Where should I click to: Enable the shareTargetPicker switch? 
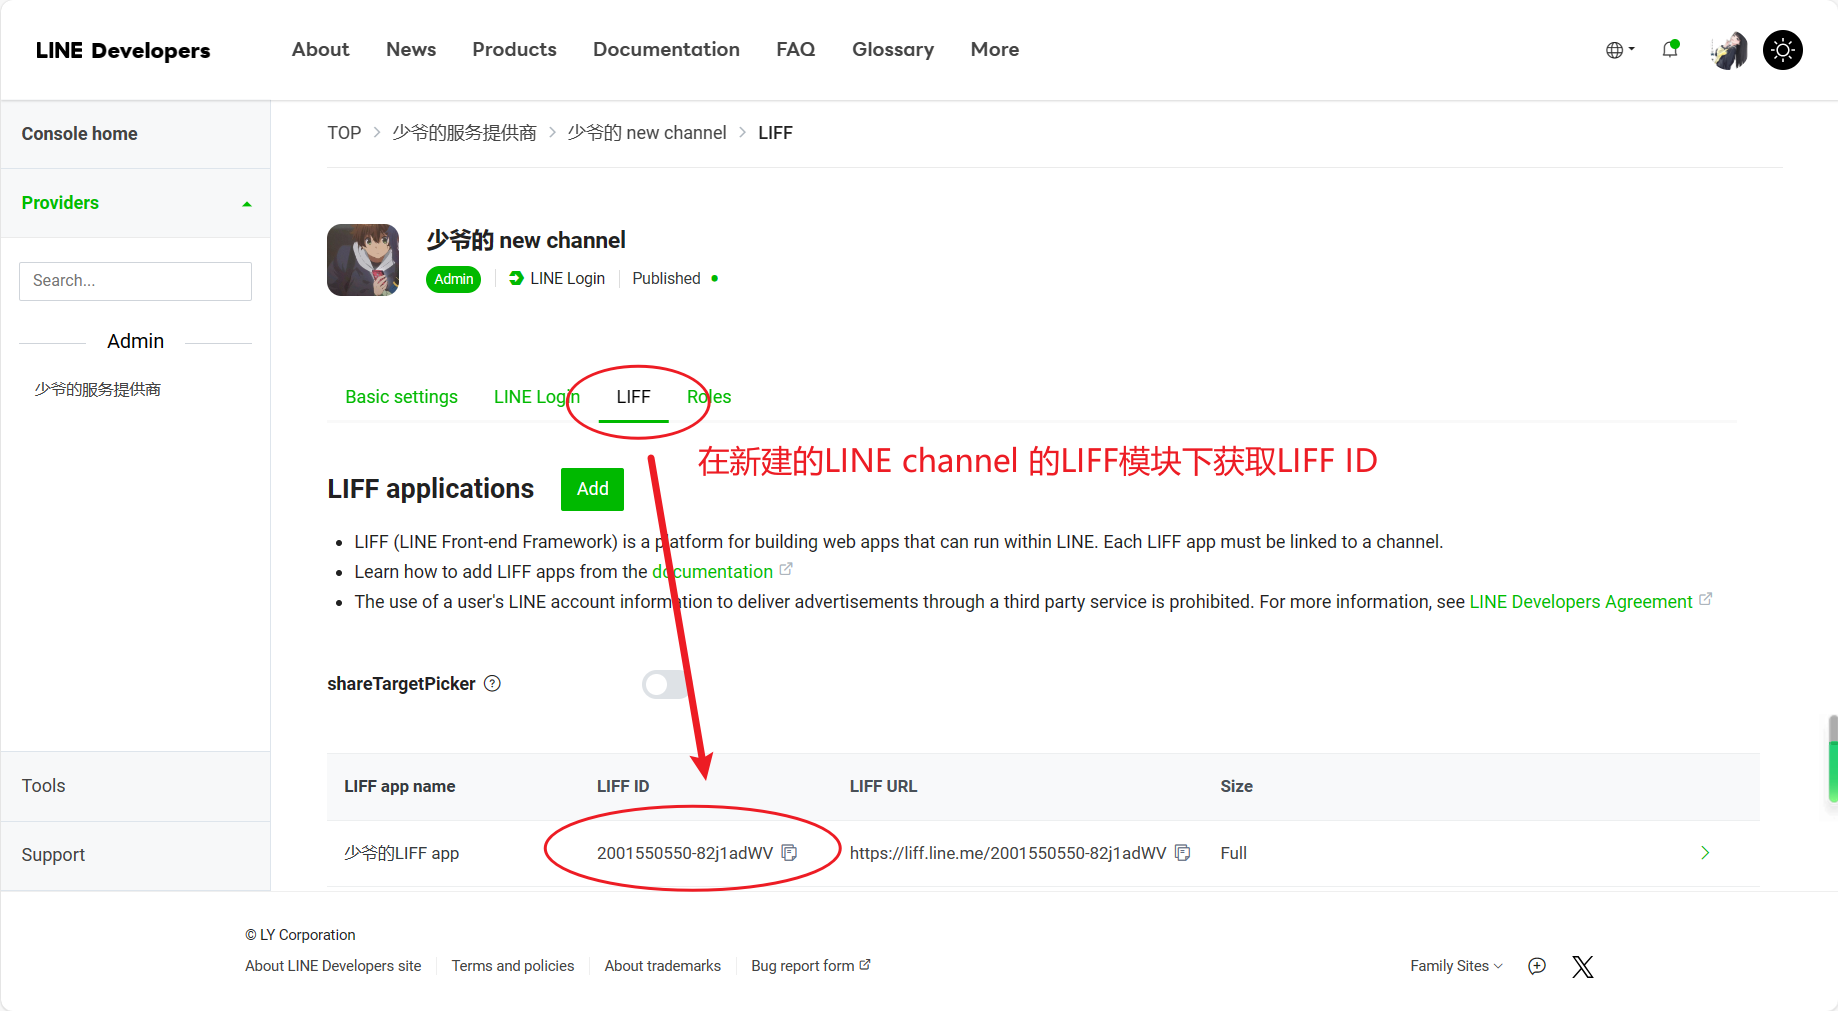[666, 684]
